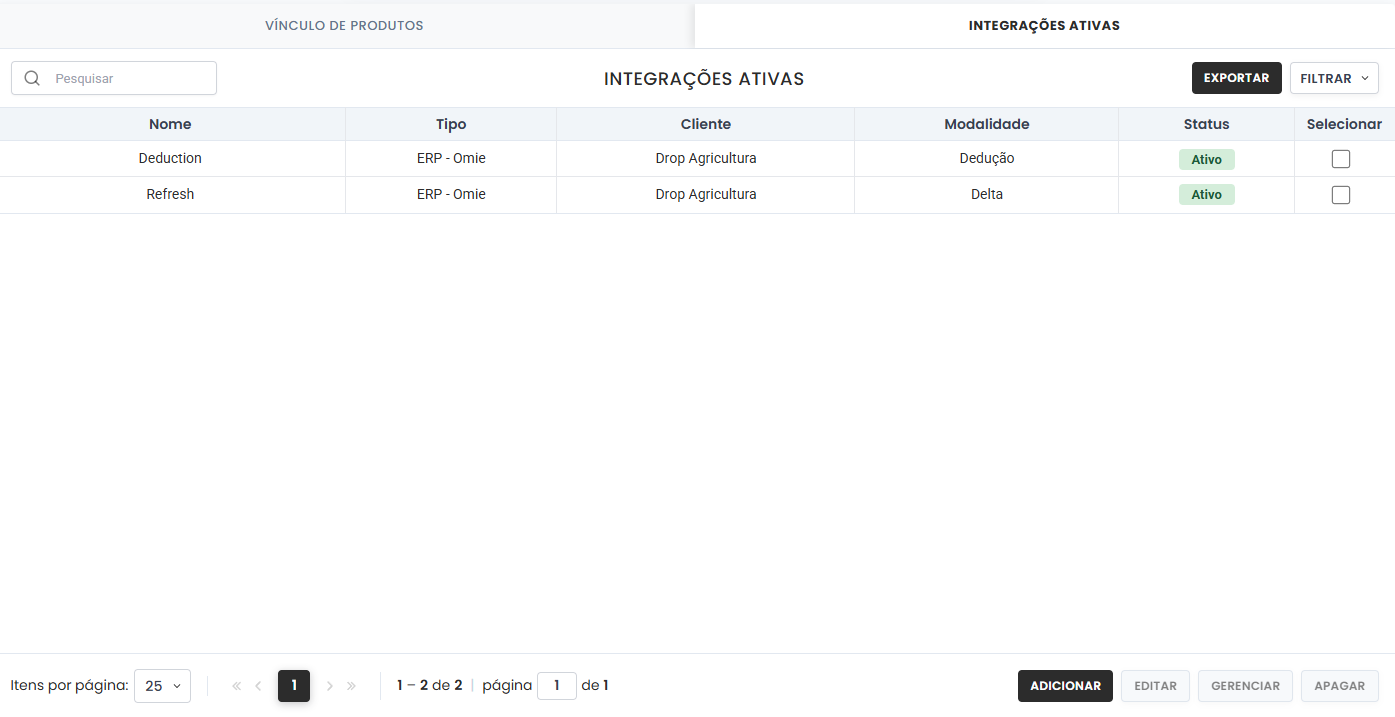Viewport: 1395px width, 717px height.
Task: Click the Selecionar column header
Action: pos(1344,124)
